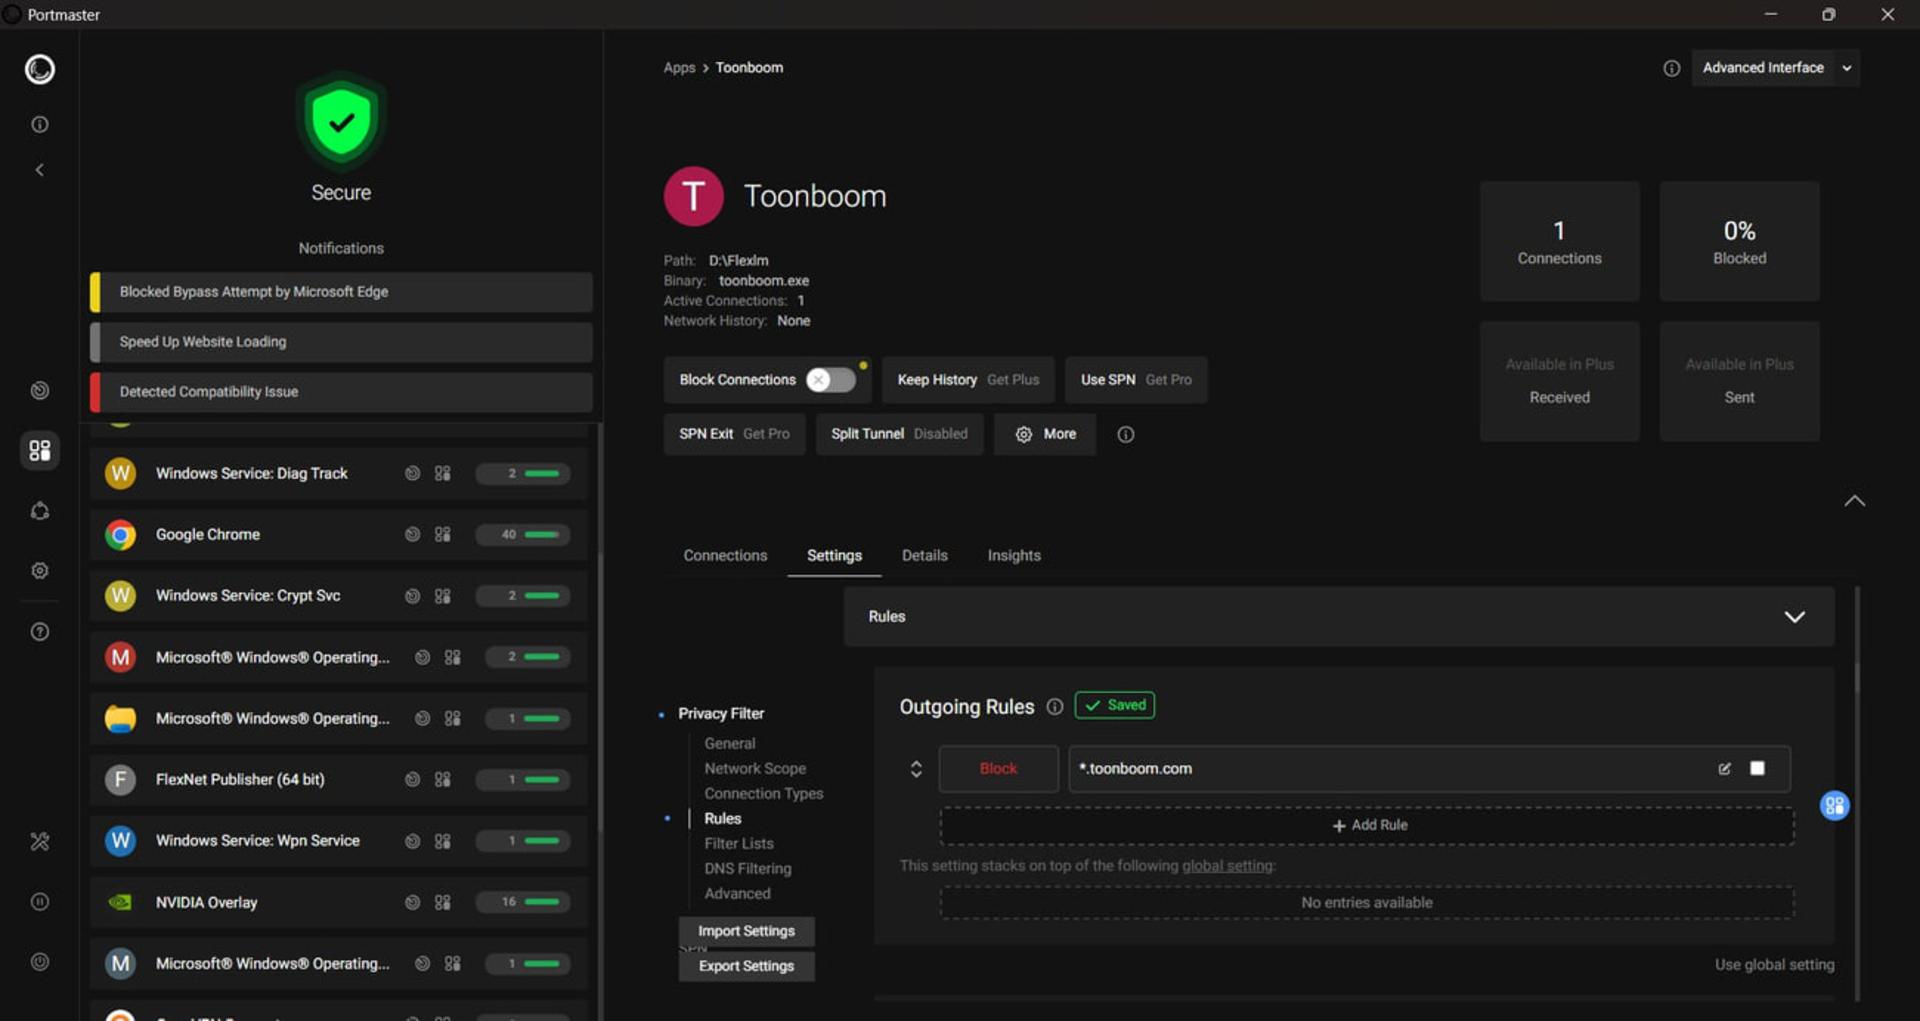Click the info icon beside Advanced Interface
The height and width of the screenshot is (1021, 1920).
1671,68
